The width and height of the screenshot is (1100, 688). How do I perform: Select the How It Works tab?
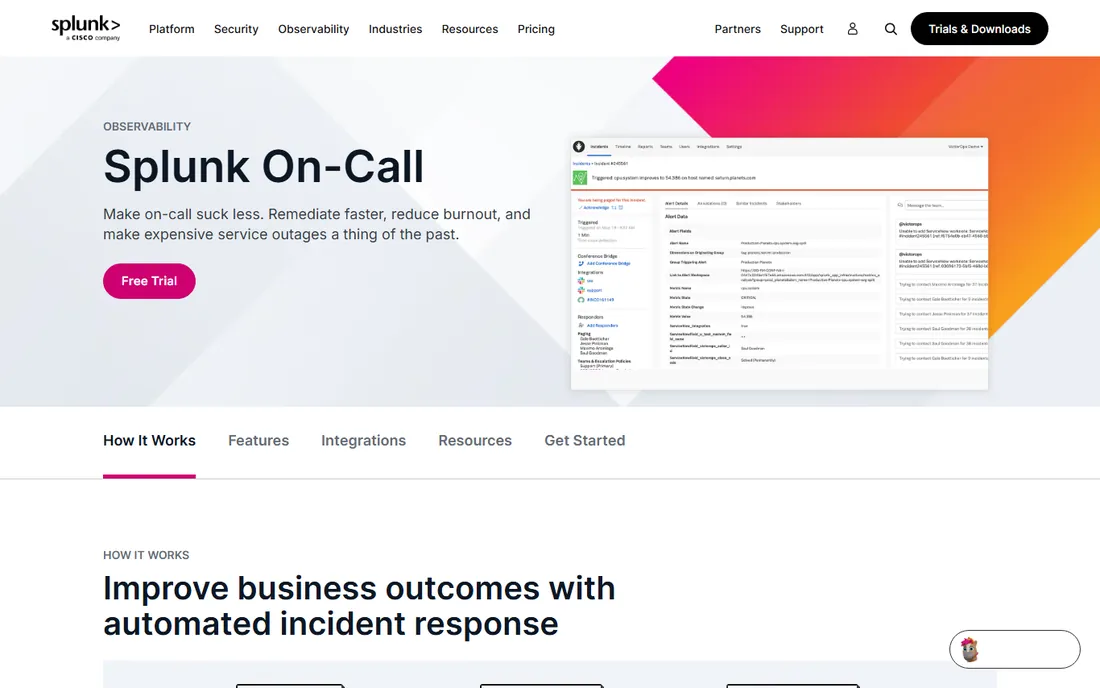[149, 440]
